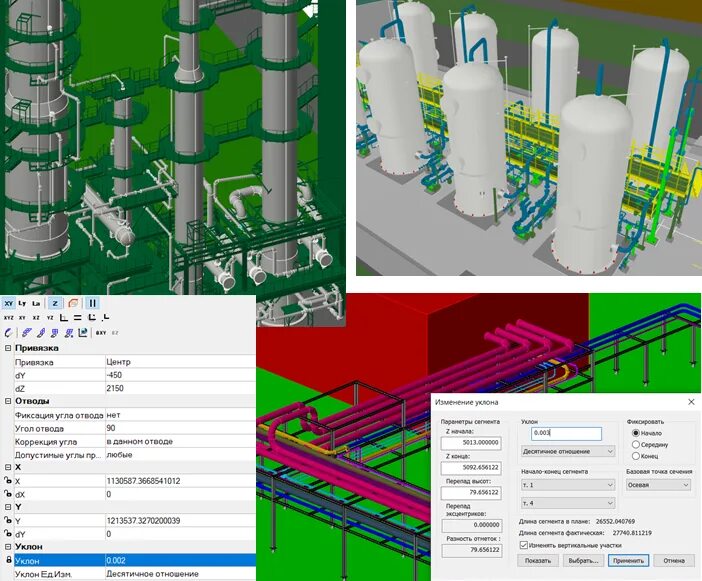
Task: Select the Середину radio button
Action: click(635, 444)
